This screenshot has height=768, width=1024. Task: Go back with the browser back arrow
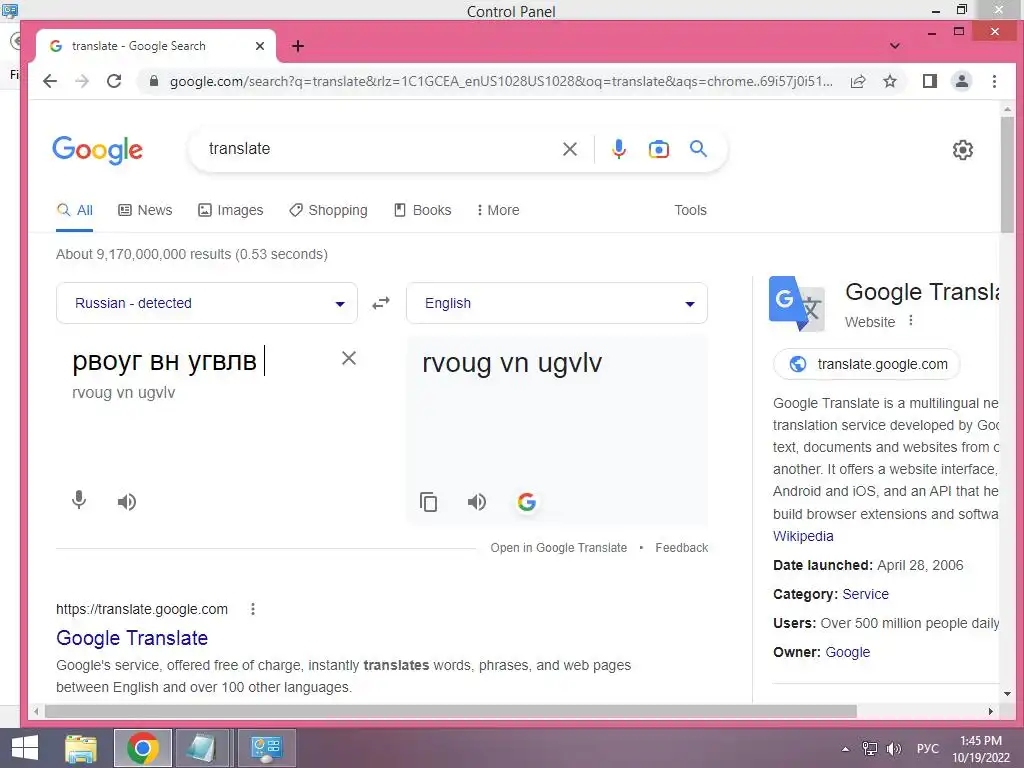click(x=50, y=81)
